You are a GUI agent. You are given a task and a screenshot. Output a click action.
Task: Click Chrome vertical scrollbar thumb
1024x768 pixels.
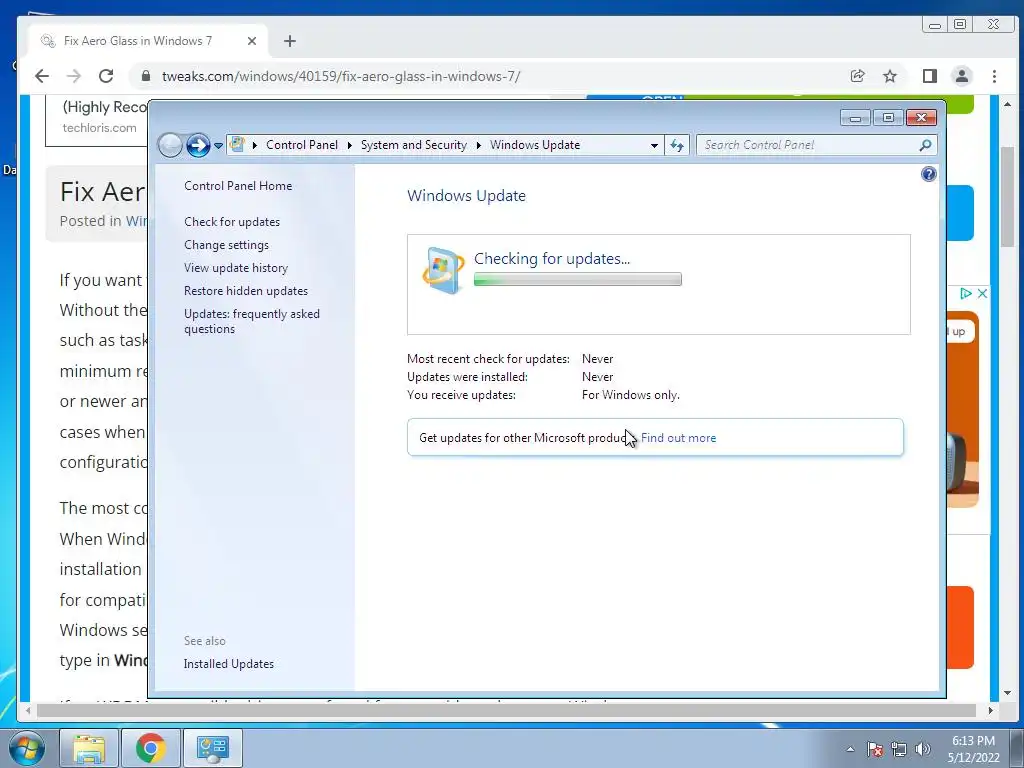(1008, 197)
